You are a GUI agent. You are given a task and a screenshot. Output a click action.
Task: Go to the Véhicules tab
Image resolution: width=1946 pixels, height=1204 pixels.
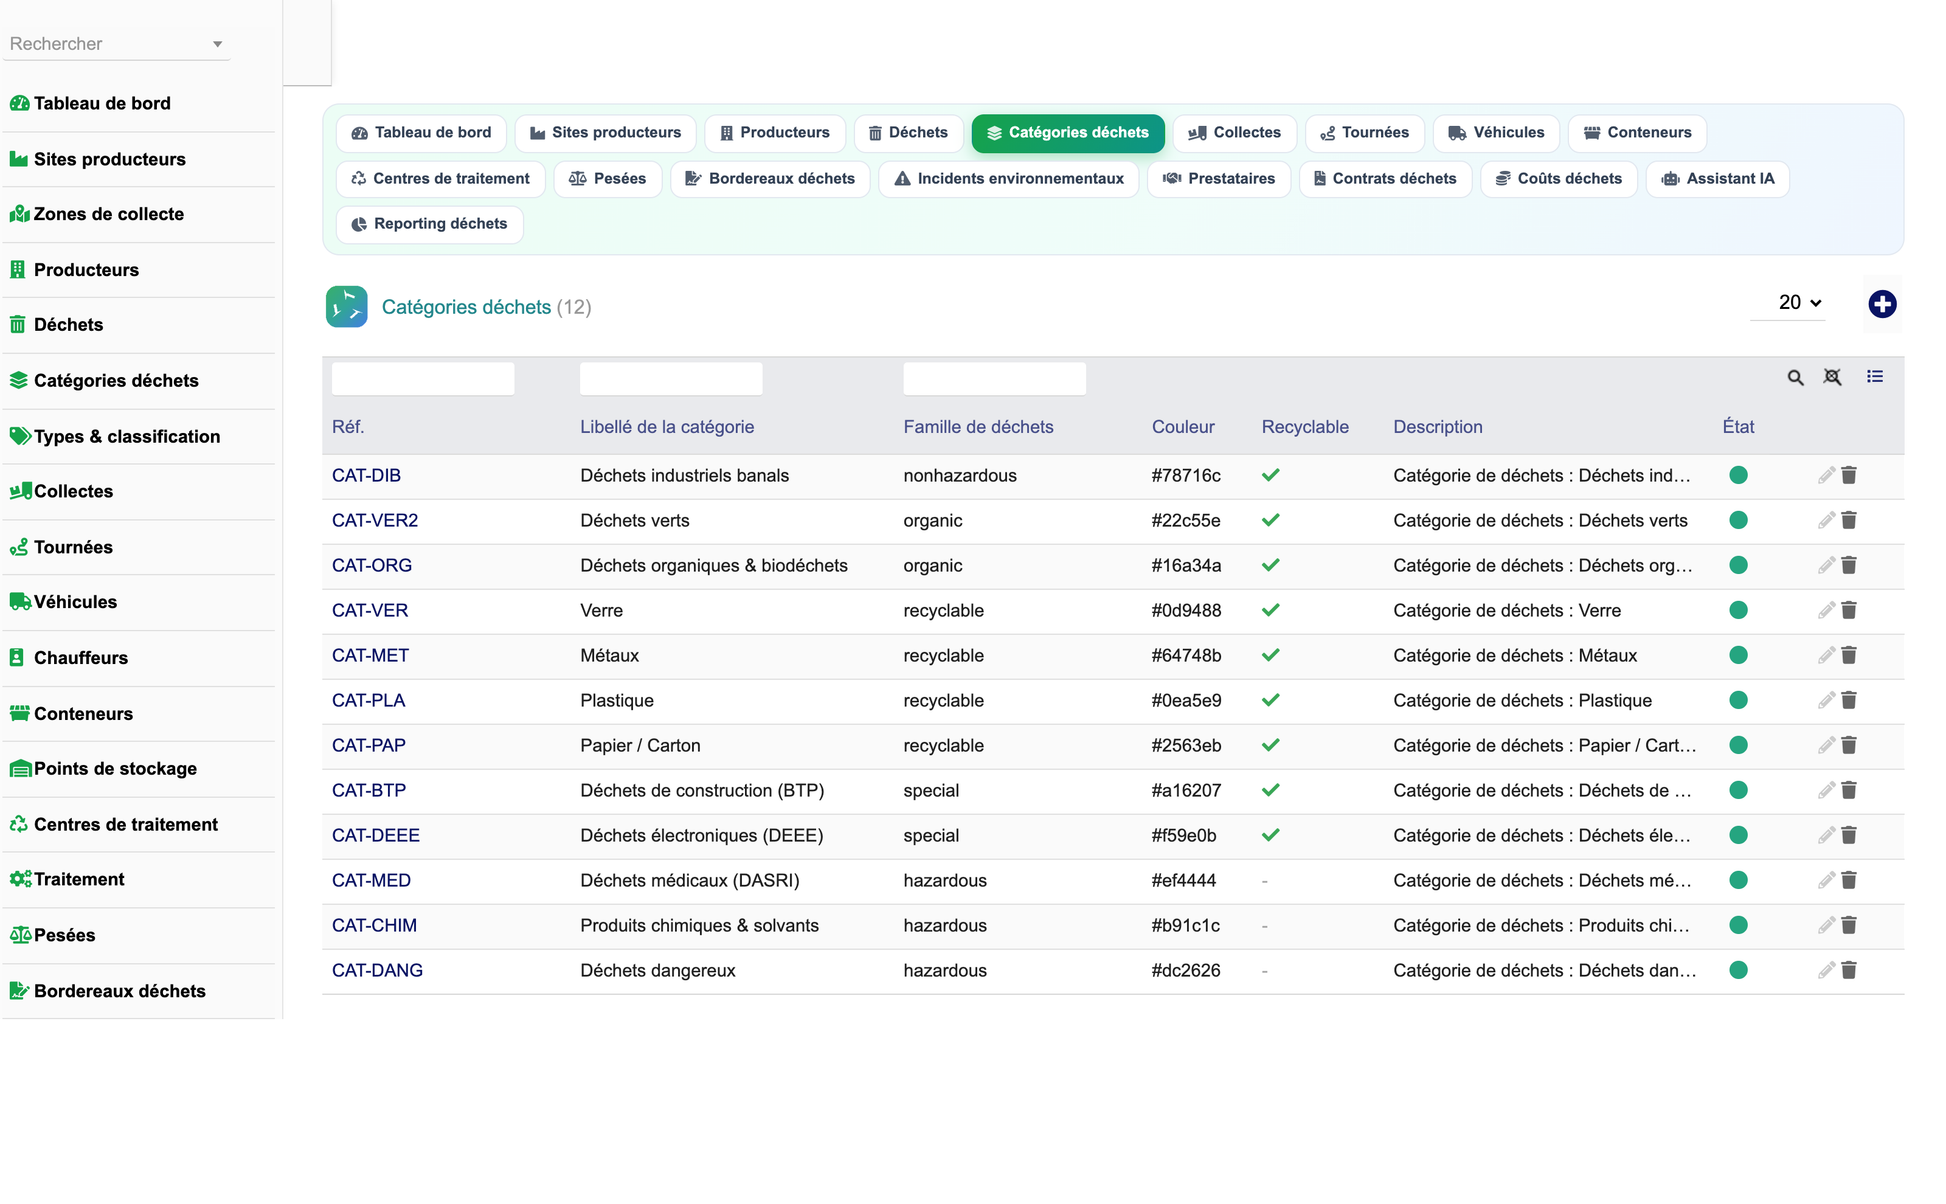point(1496,133)
